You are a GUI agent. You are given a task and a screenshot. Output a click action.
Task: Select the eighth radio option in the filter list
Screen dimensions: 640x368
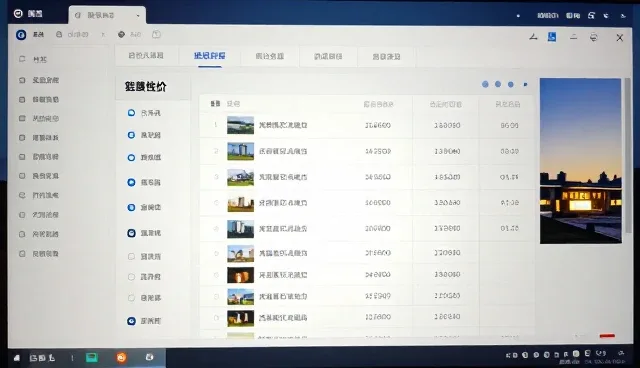click(x=131, y=277)
